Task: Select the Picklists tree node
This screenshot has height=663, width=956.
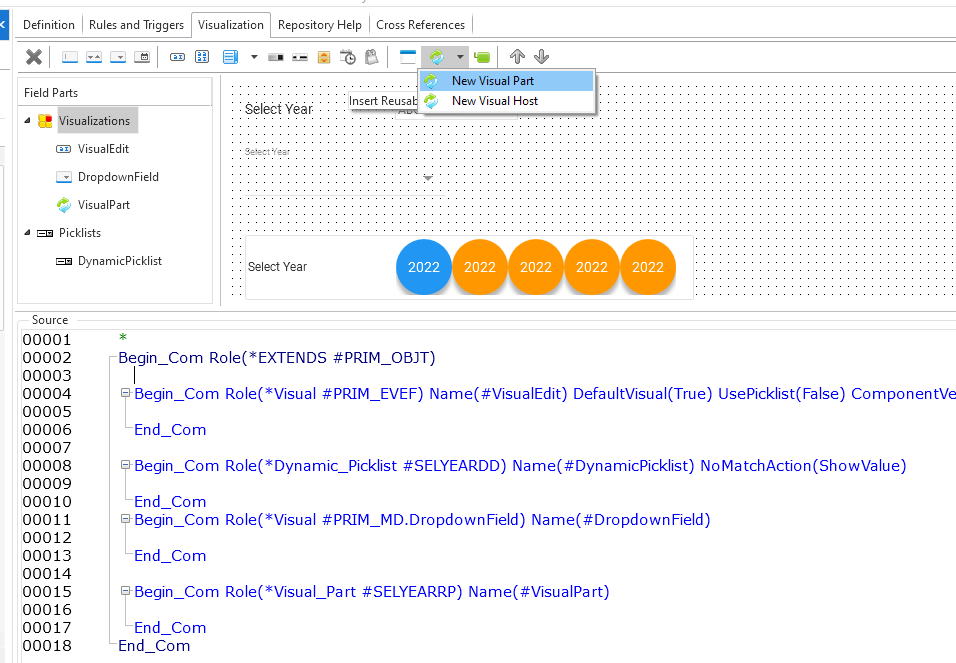Action: click(x=80, y=233)
